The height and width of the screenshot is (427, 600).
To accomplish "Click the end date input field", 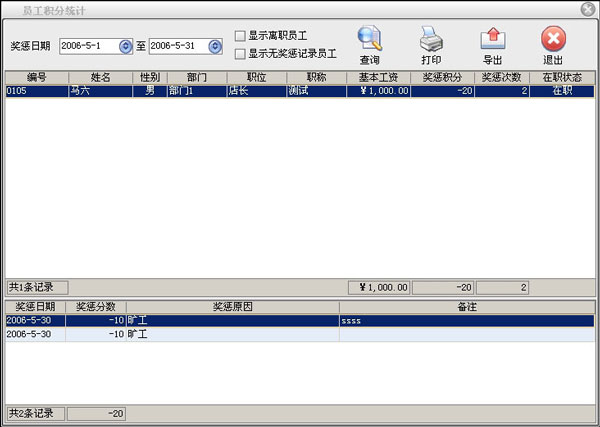I will point(177,46).
